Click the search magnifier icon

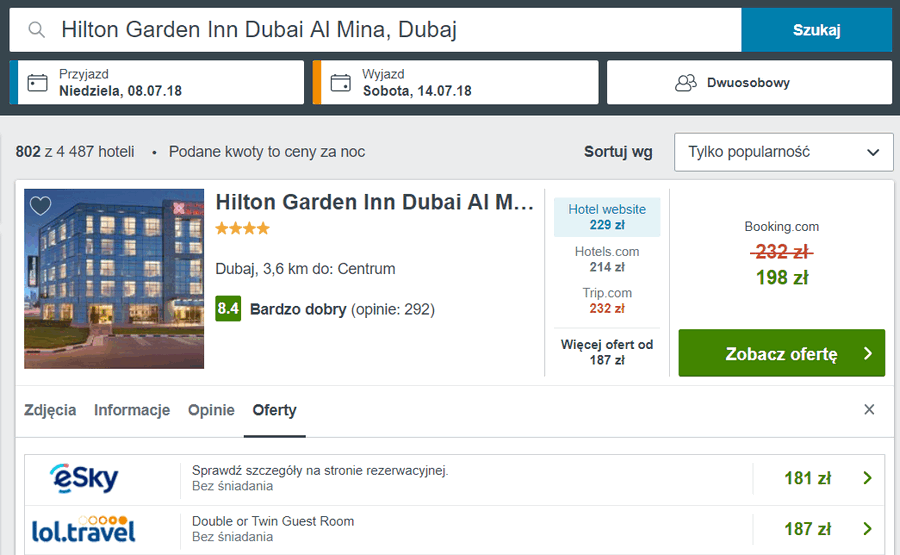pos(36,30)
